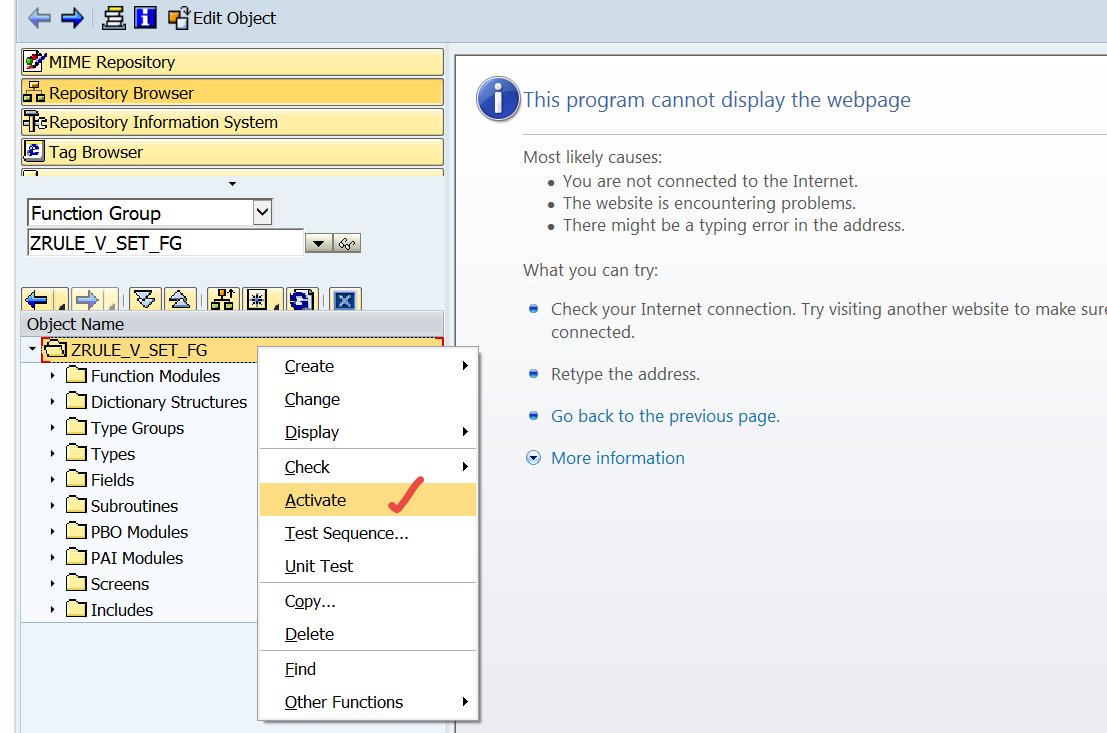This screenshot has height=733, width=1107.
Task: Click the 'Retype the address.' text
Action: point(626,374)
